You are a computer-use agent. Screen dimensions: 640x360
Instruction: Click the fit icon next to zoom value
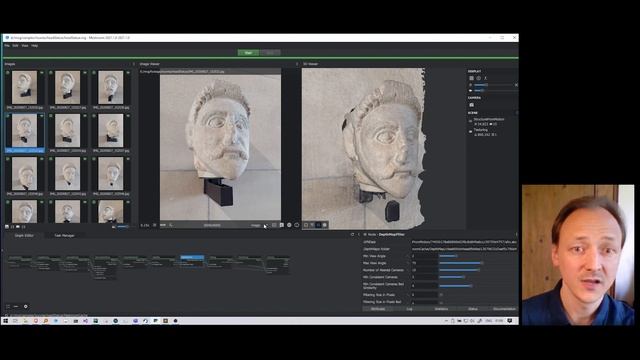[155, 225]
